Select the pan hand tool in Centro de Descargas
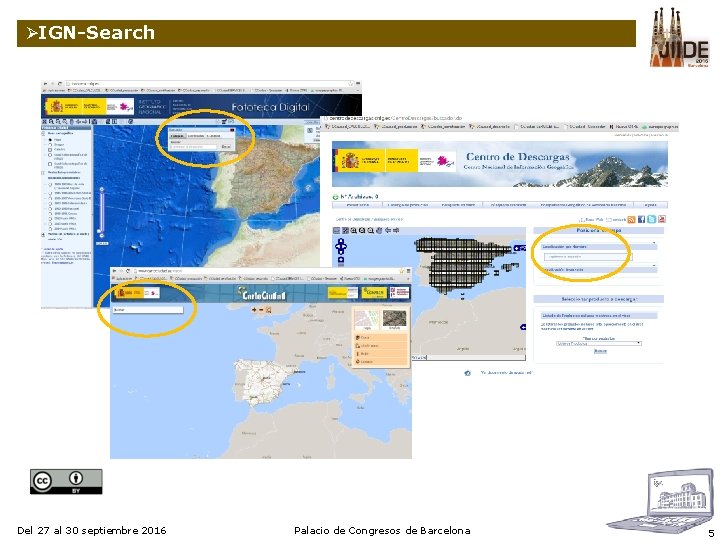The image size is (720, 540). (379, 231)
